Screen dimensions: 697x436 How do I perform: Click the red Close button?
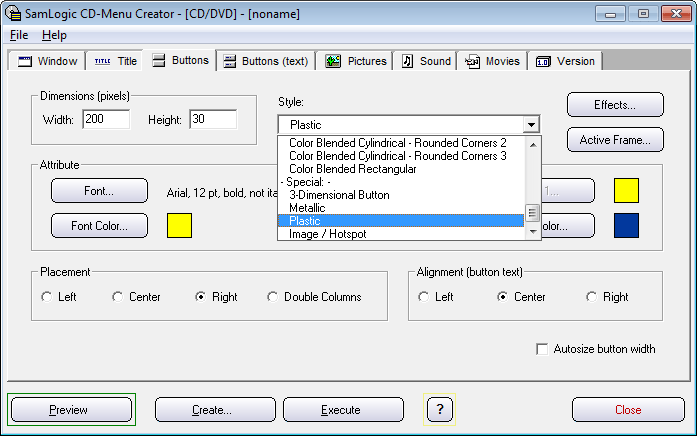click(x=628, y=409)
